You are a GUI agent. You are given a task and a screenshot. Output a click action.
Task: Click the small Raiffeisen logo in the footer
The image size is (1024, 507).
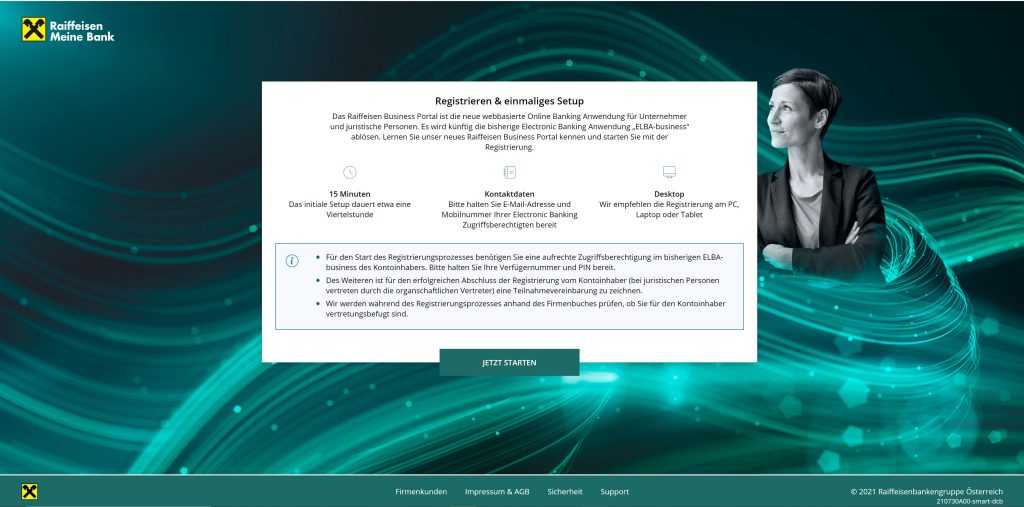coord(30,491)
